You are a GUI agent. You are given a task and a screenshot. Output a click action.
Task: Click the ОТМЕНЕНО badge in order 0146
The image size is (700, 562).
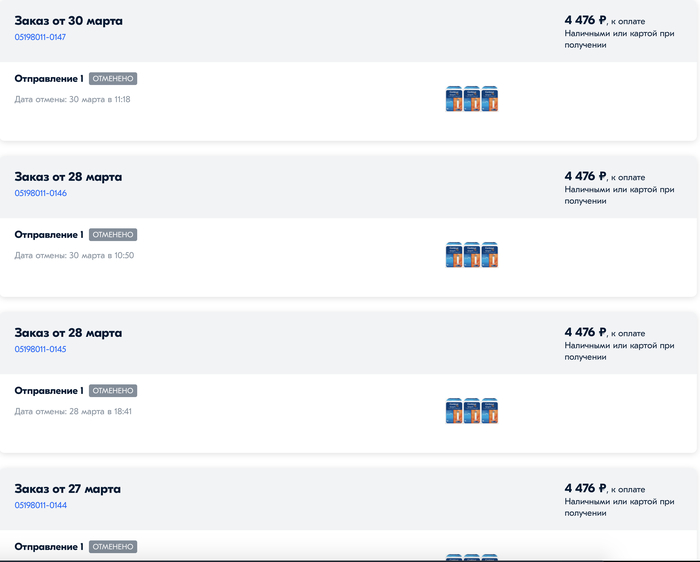(113, 235)
